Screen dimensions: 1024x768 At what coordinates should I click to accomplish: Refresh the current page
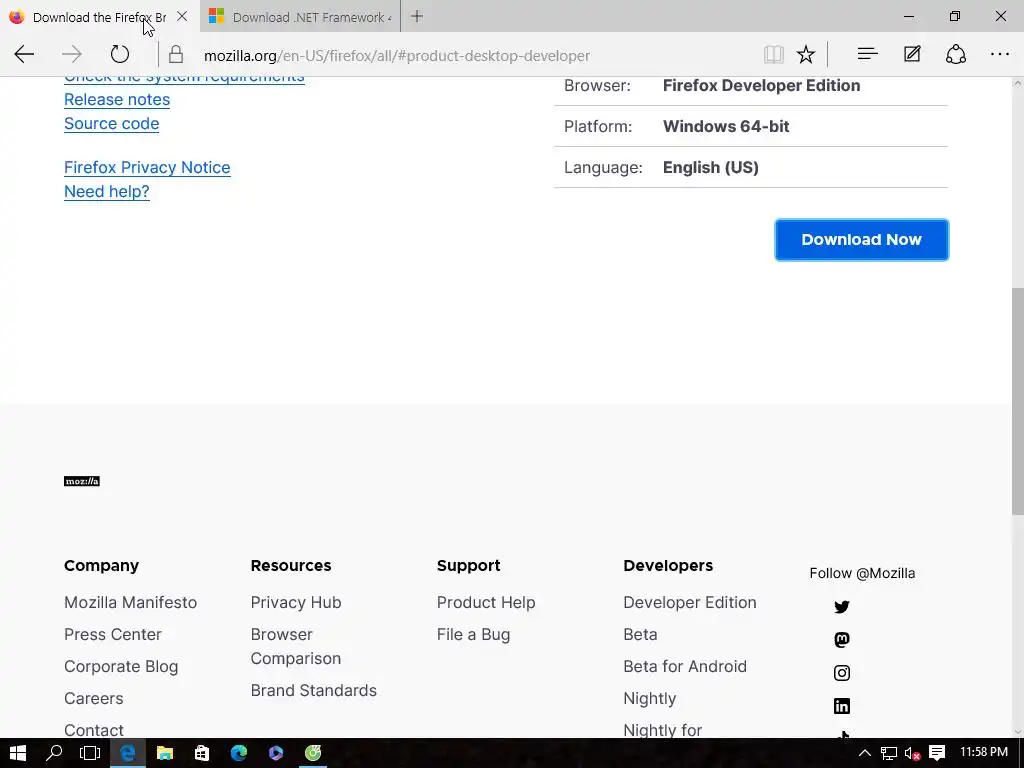[x=120, y=54]
